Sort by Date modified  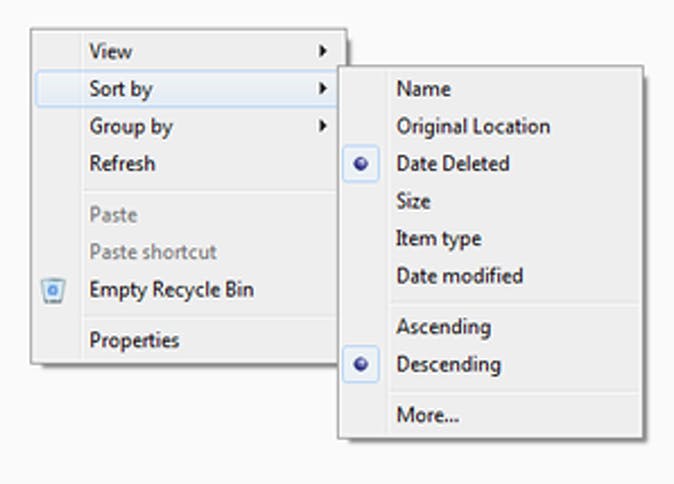click(459, 276)
